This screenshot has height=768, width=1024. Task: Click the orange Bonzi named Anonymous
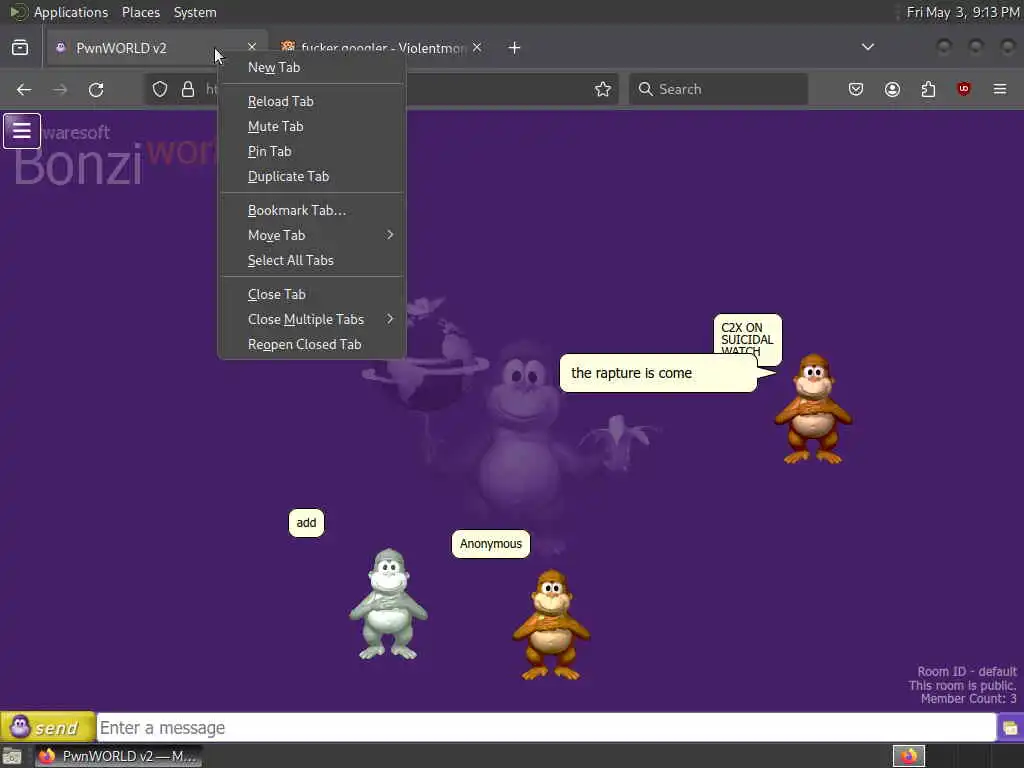pyautogui.click(x=551, y=625)
